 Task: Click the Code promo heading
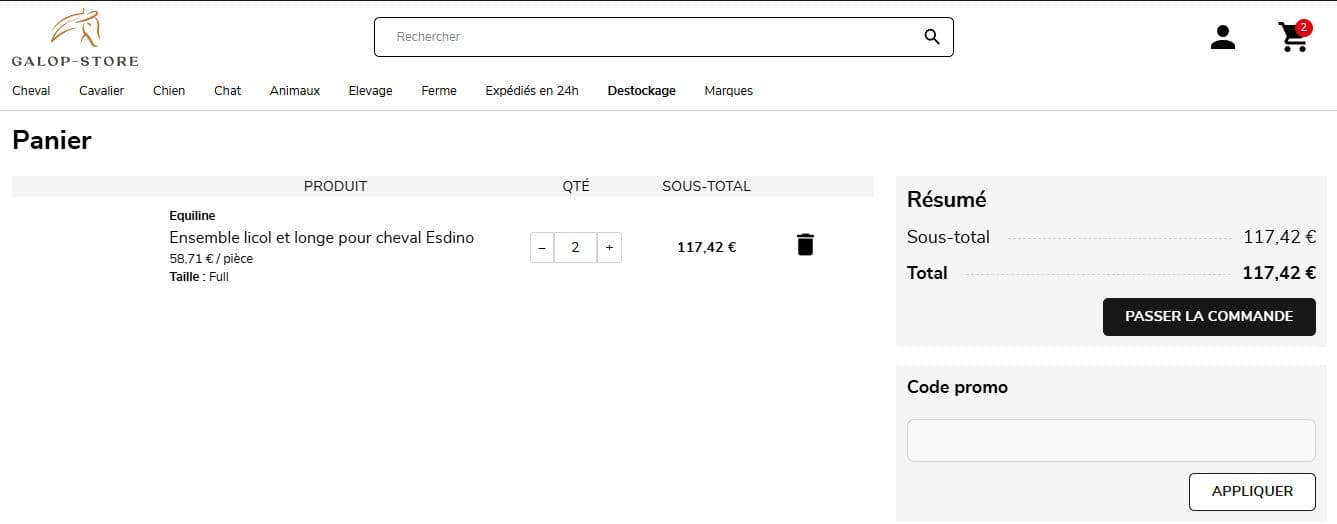coord(957,387)
